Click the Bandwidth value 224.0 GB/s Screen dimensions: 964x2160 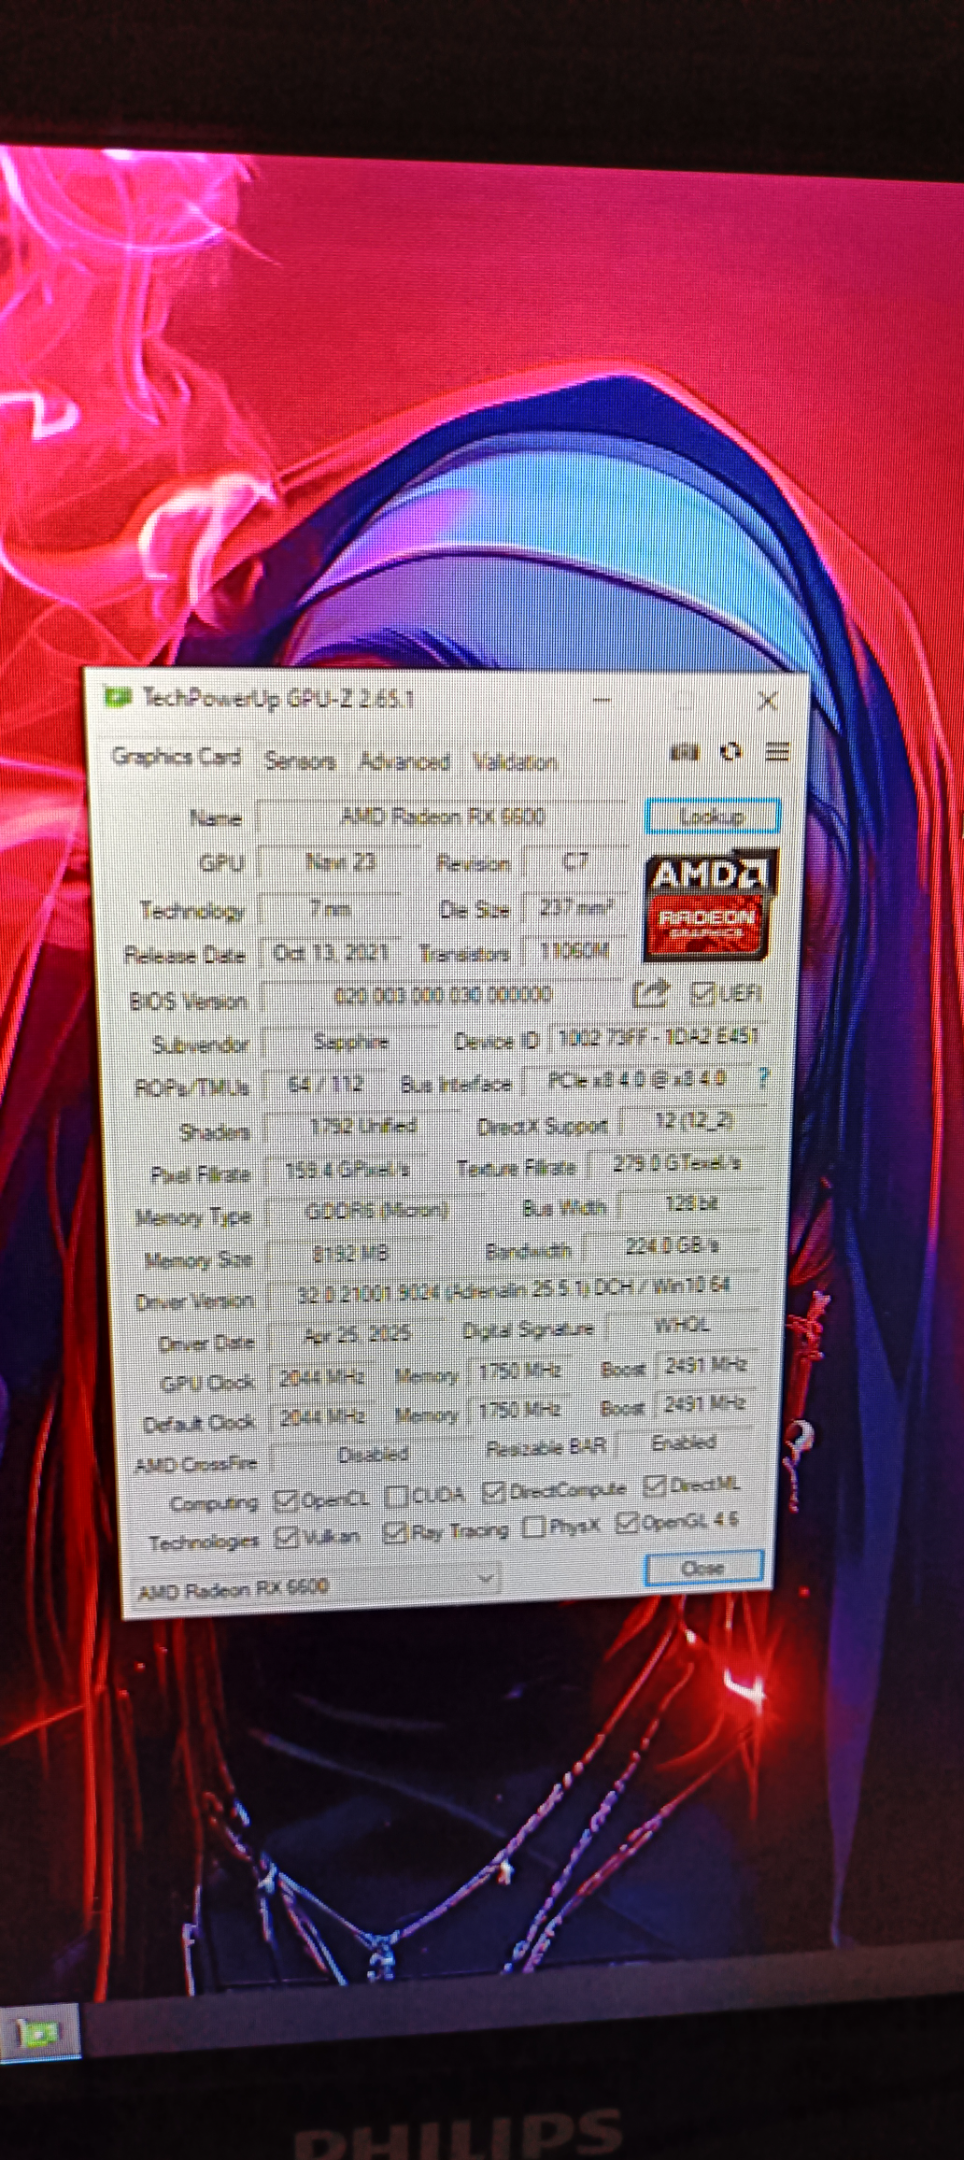pos(671,1246)
